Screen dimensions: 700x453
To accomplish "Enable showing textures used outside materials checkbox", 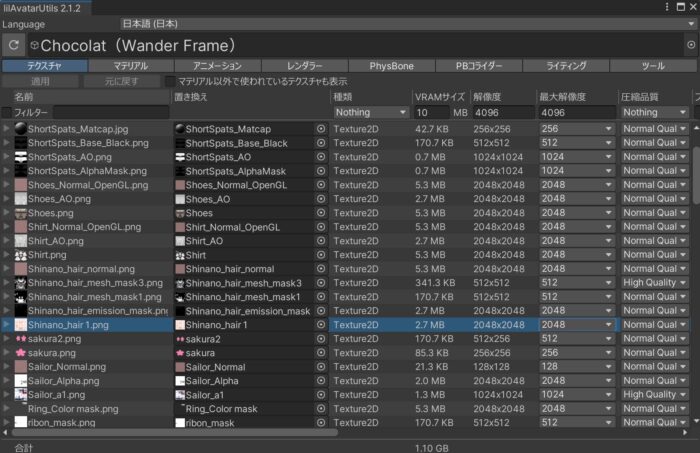I will click(170, 81).
